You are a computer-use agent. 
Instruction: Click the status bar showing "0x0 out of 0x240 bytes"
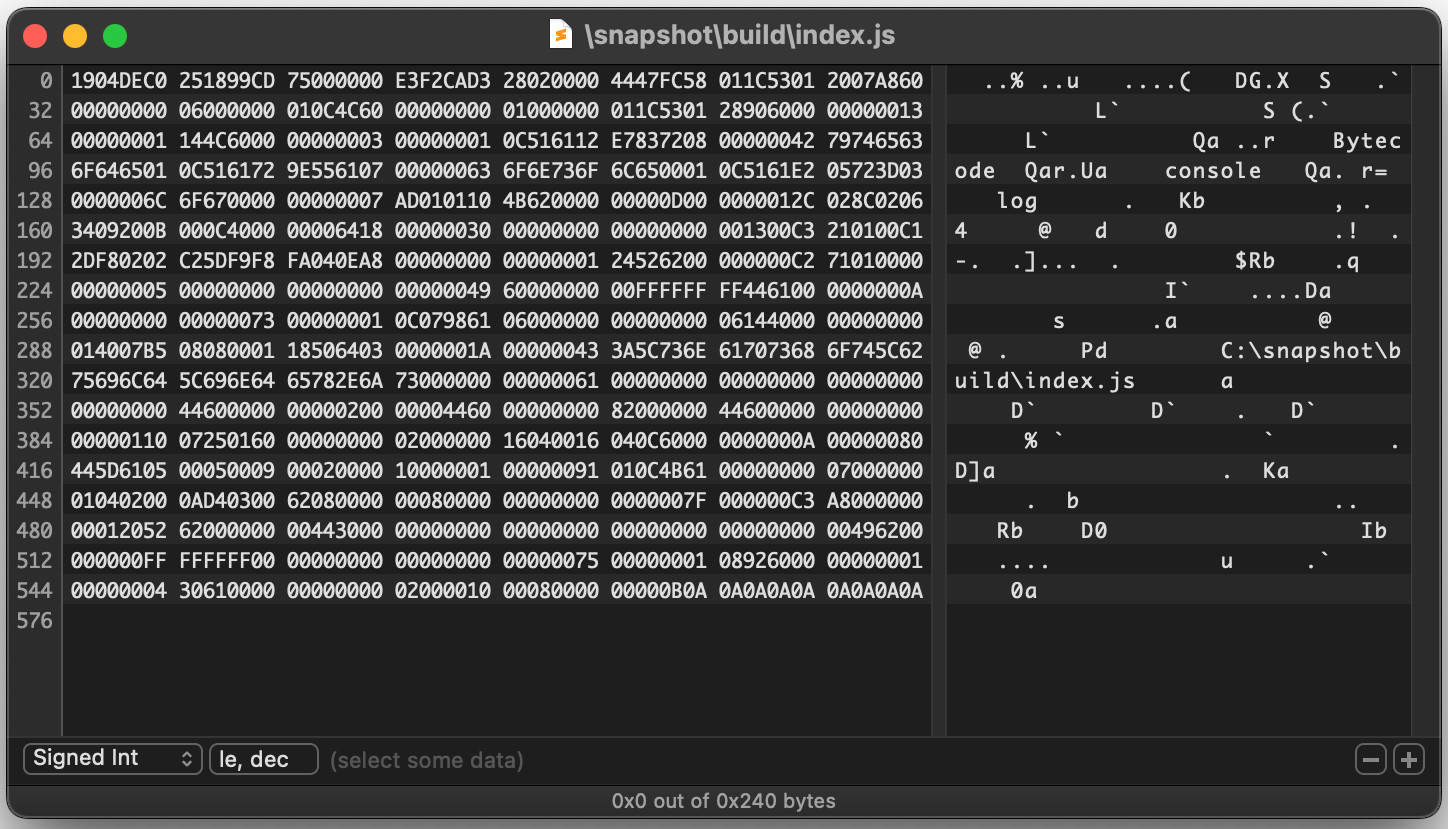click(x=724, y=801)
